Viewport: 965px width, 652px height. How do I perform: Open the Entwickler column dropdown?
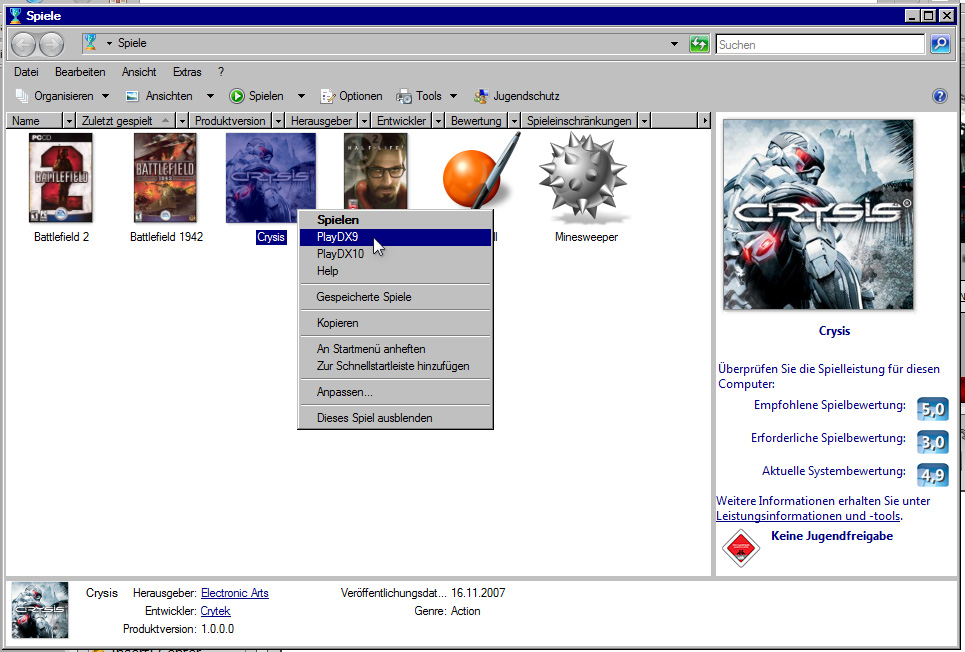coord(438,121)
